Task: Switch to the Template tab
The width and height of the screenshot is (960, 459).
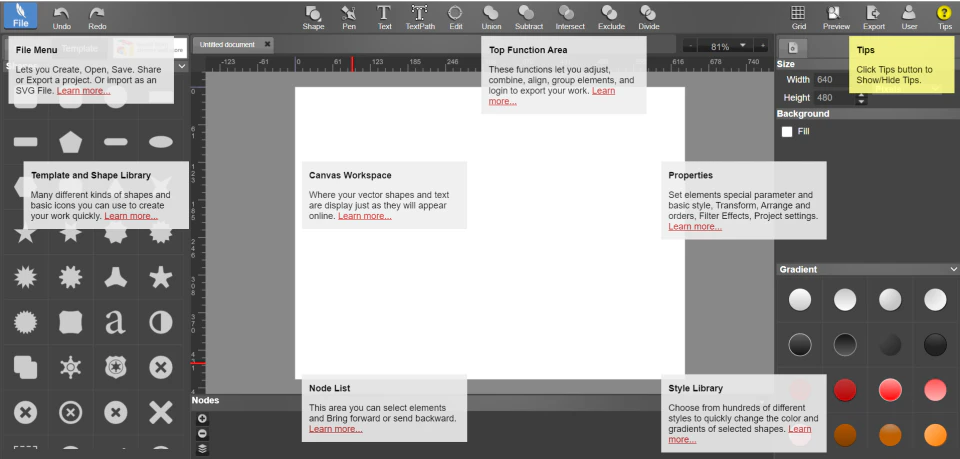Action: click(x=80, y=48)
